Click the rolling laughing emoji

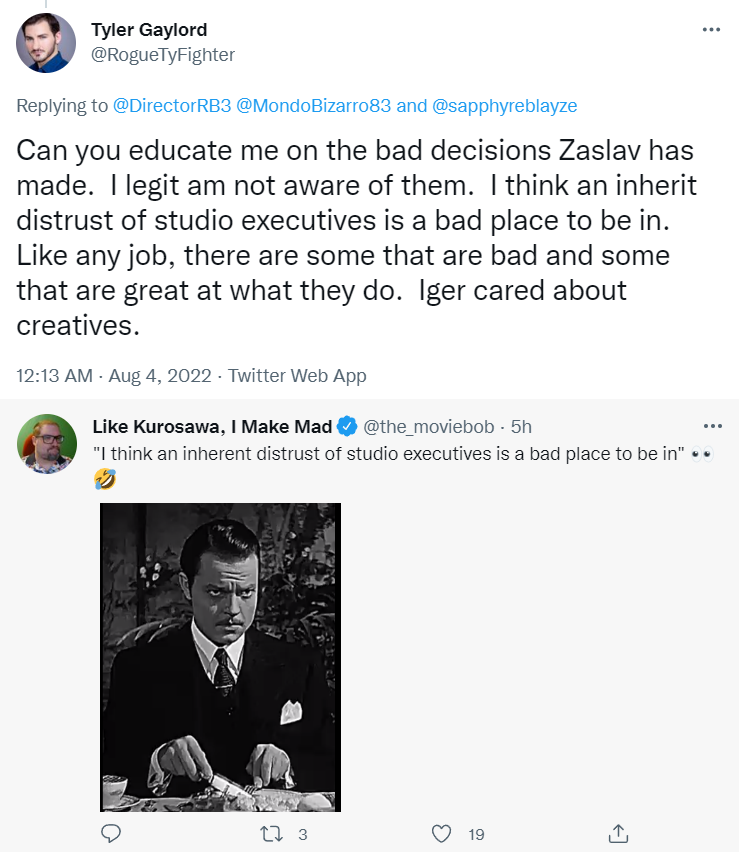tap(105, 479)
